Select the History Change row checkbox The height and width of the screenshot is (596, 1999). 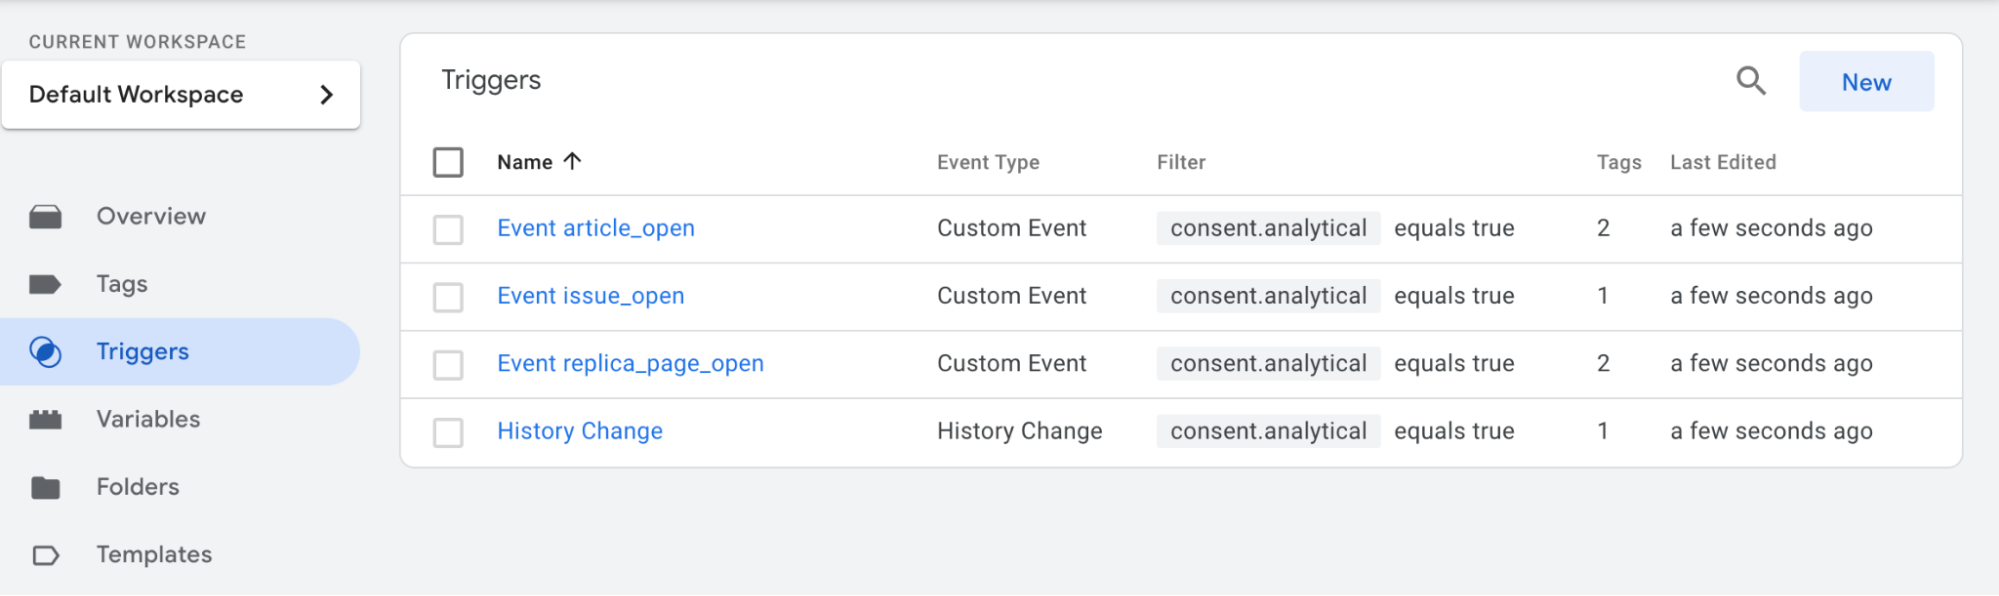(448, 433)
